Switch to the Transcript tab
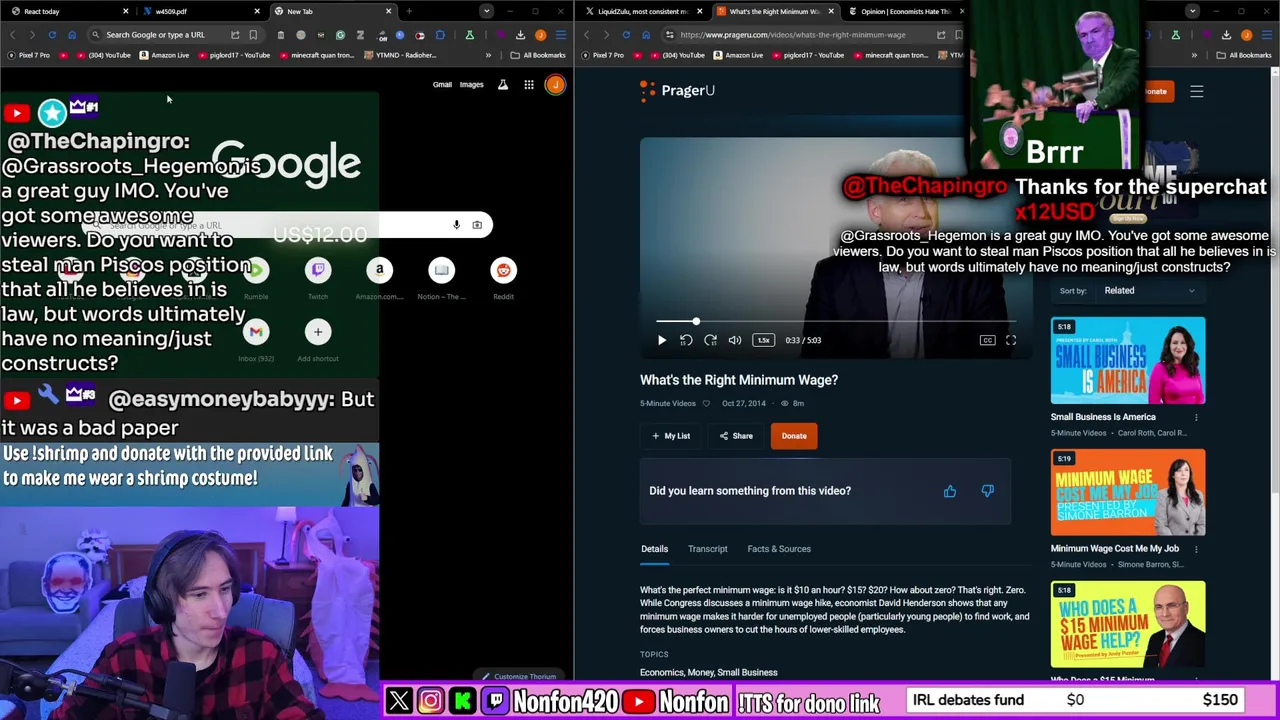The width and height of the screenshot is (1280, 720). (707, 549)
